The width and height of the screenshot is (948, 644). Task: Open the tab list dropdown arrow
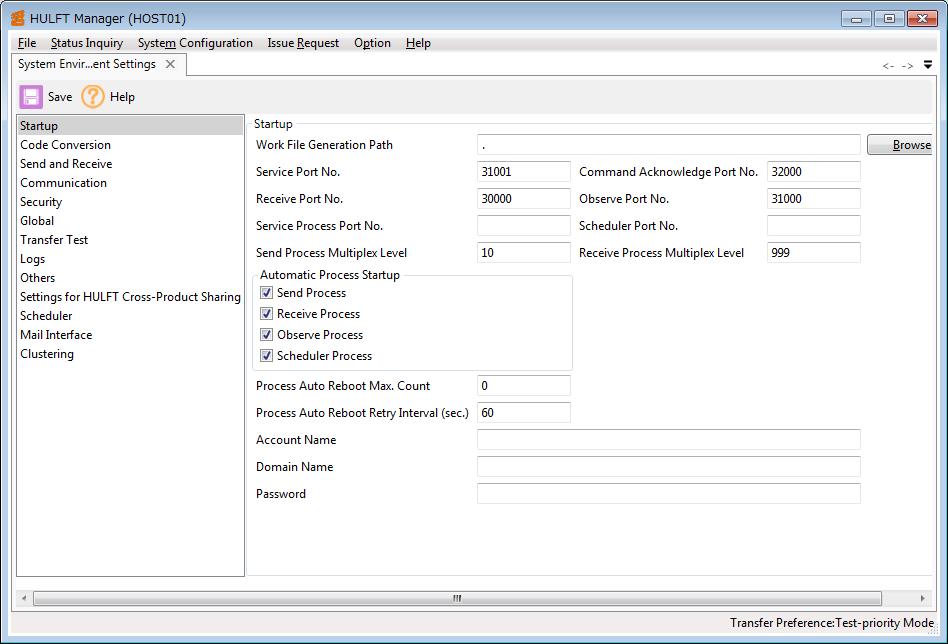928,65
